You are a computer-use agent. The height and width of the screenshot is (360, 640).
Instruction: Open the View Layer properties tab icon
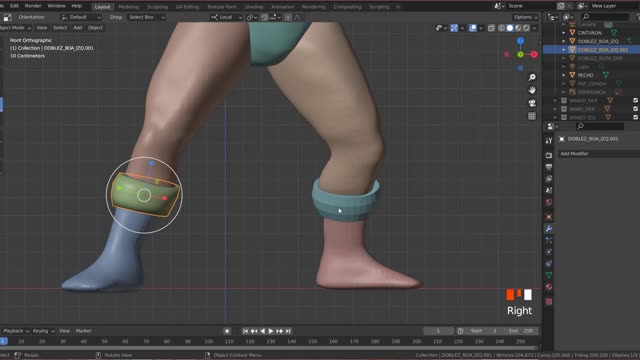tap(549, 179)
